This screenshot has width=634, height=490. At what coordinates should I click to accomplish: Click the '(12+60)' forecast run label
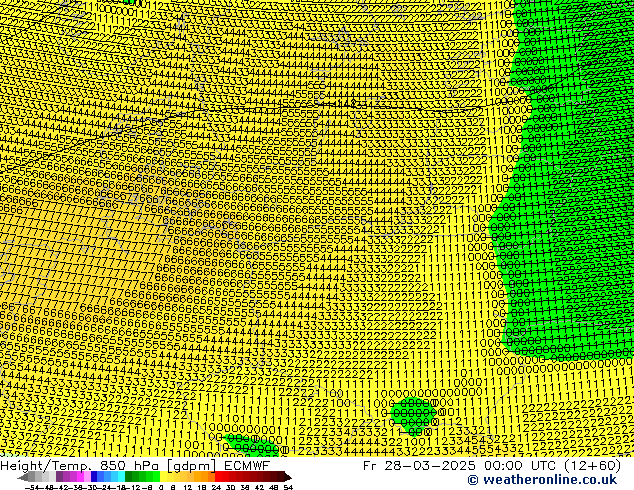[x=592, y=466]
